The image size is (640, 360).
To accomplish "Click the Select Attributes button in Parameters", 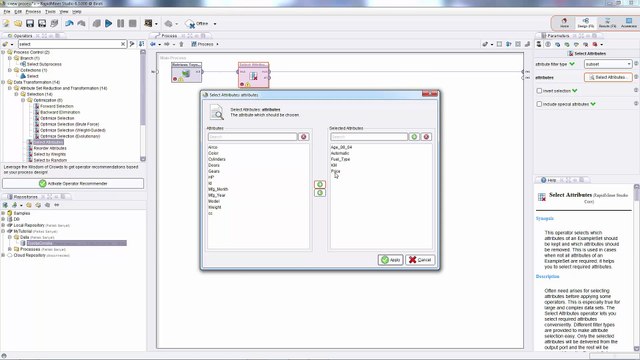I will 608,77.
